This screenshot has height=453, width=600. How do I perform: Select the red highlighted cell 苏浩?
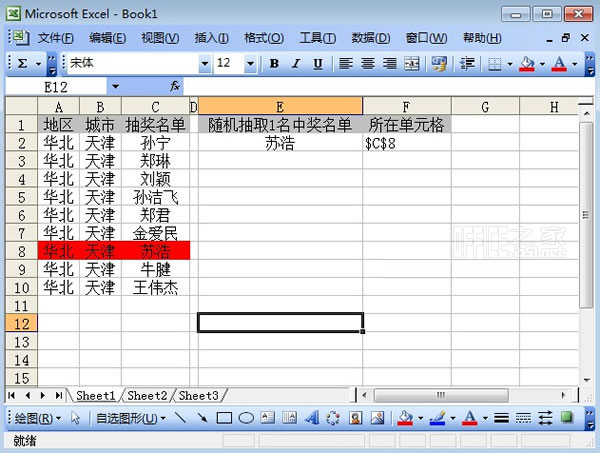(x=155, y=251)
